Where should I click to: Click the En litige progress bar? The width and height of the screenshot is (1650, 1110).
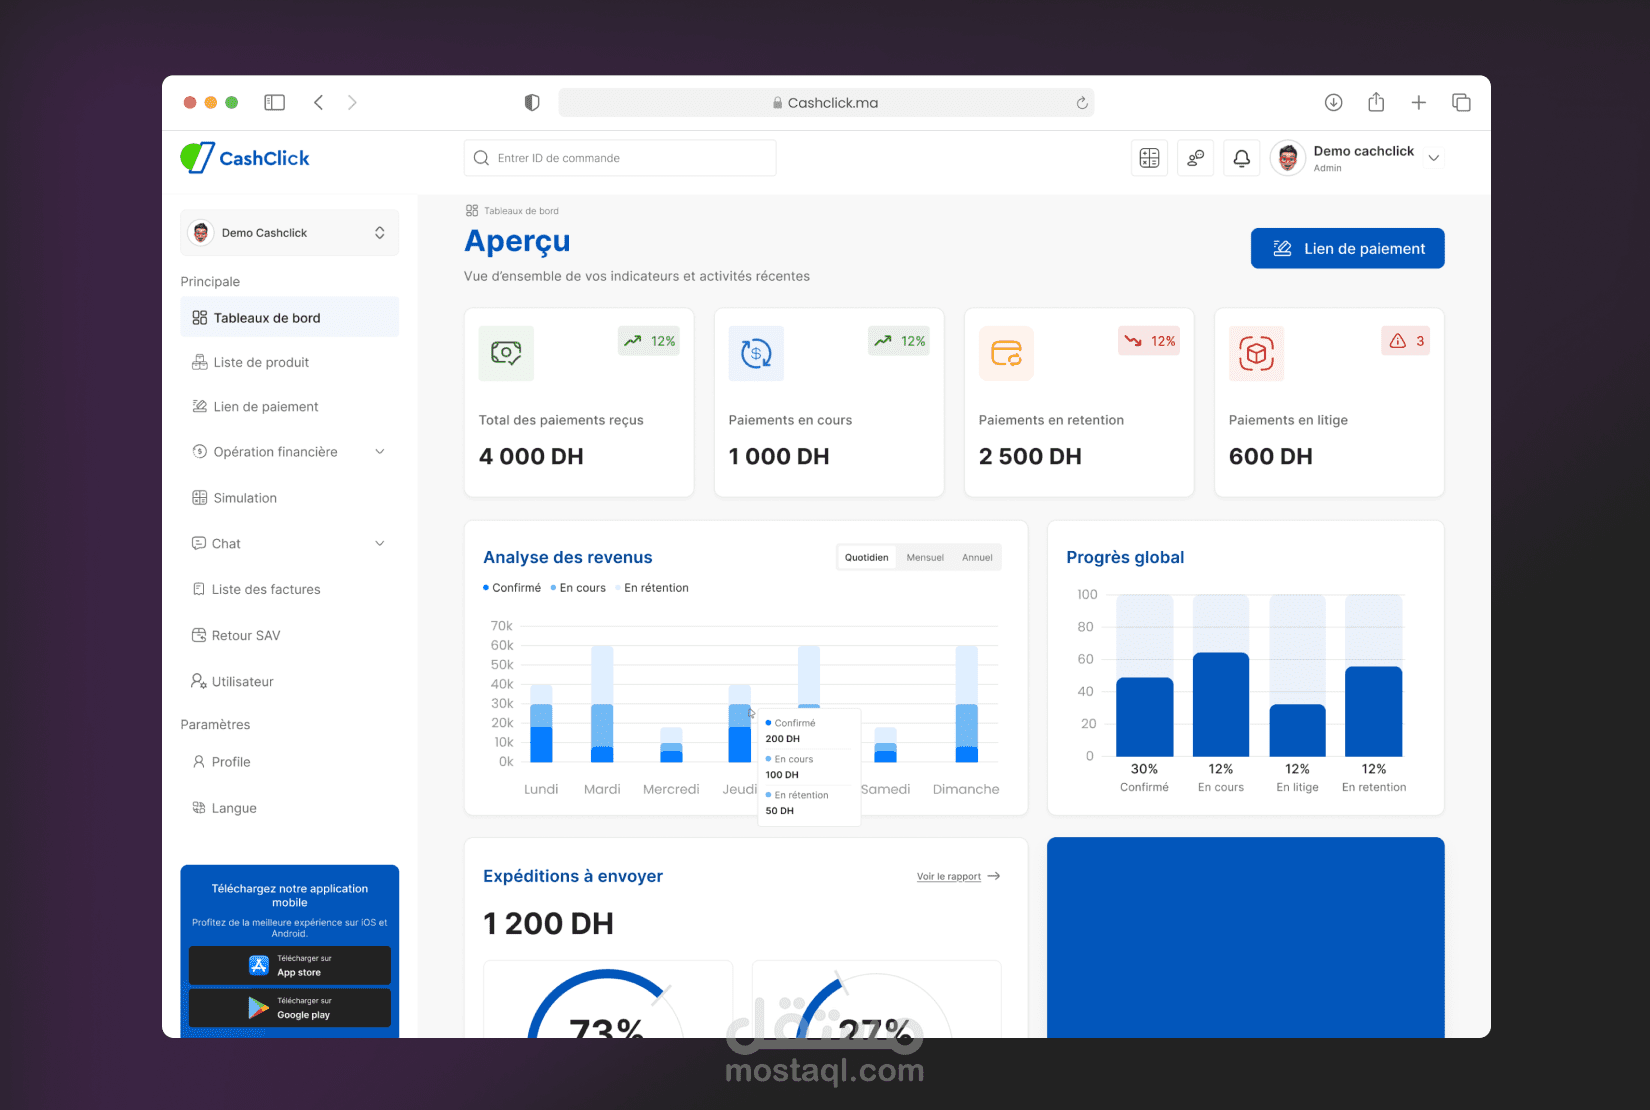click(1297, 730)
